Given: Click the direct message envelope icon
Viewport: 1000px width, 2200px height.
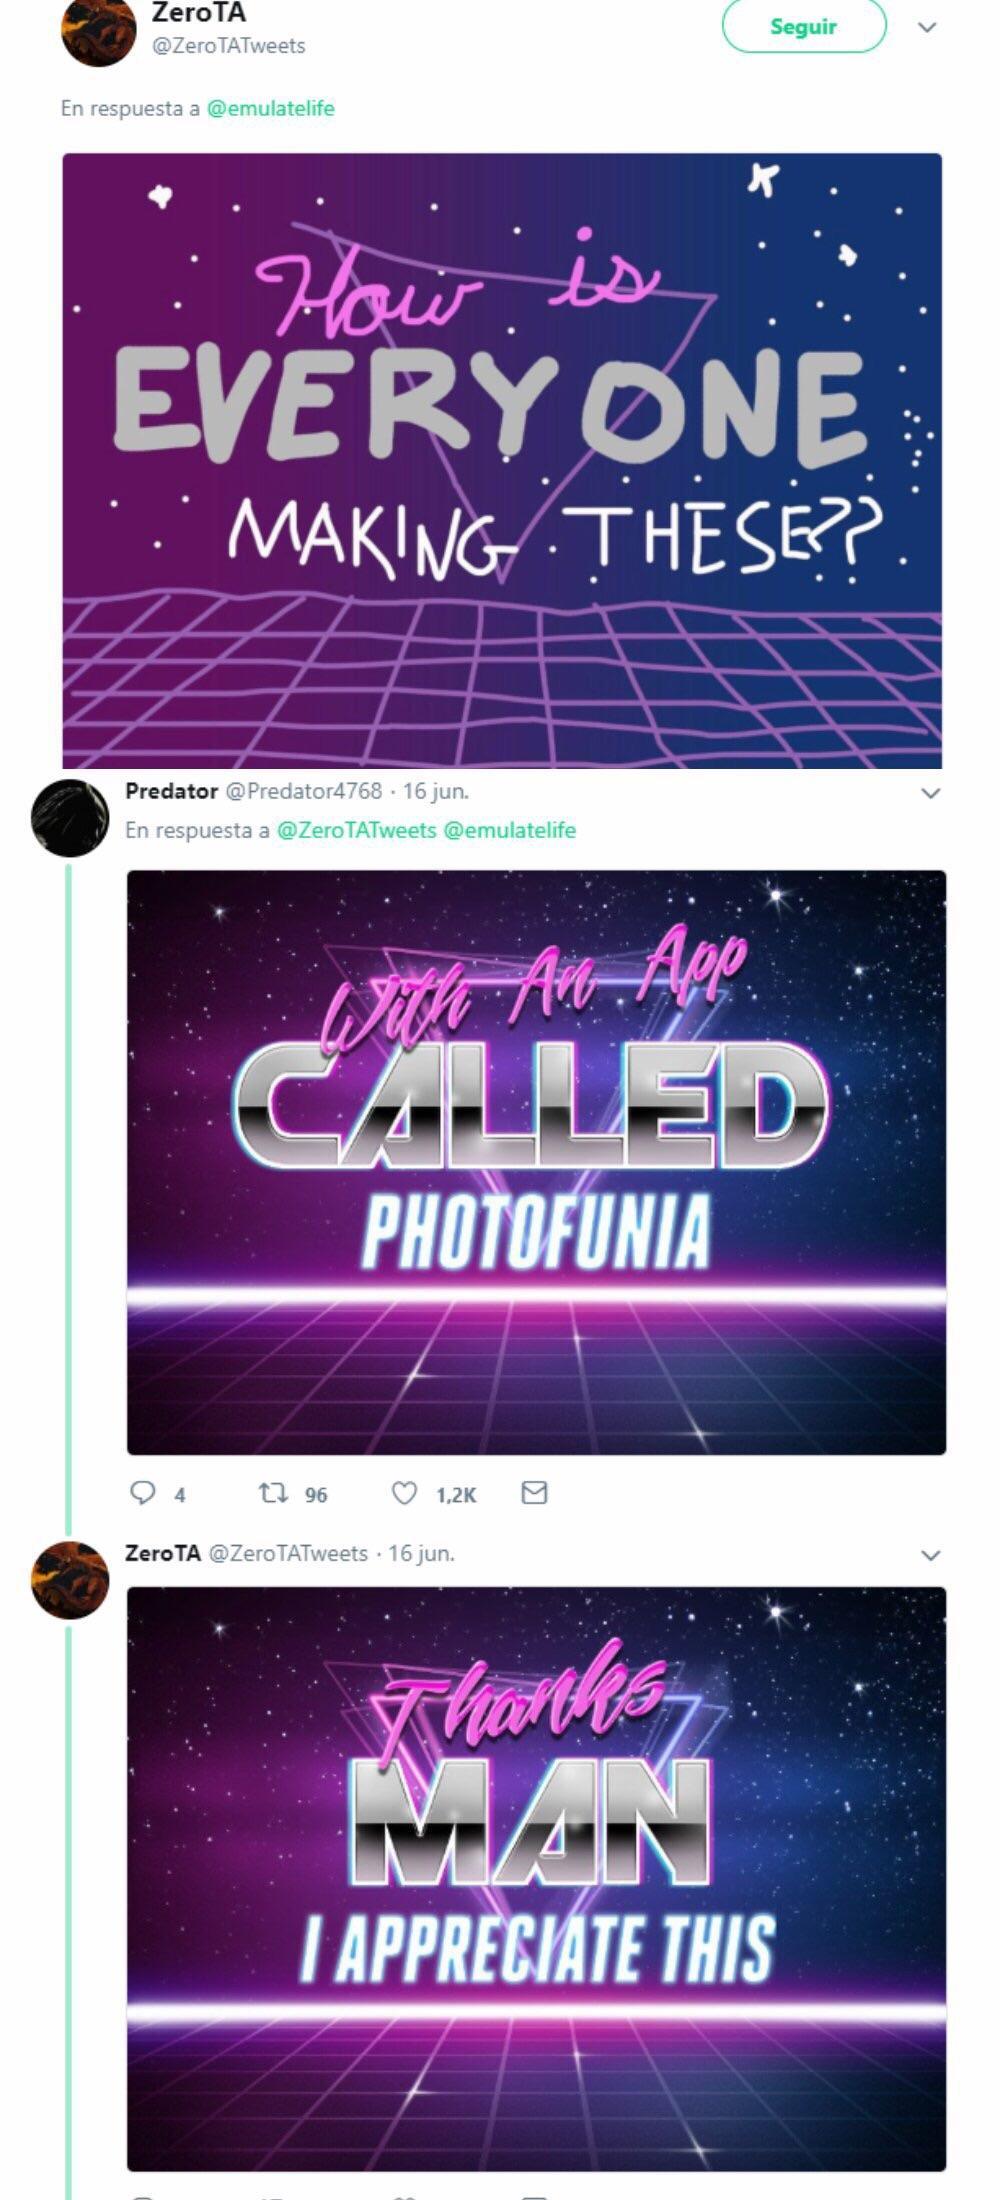Looking at the screenshot, I should point(534,1493).
